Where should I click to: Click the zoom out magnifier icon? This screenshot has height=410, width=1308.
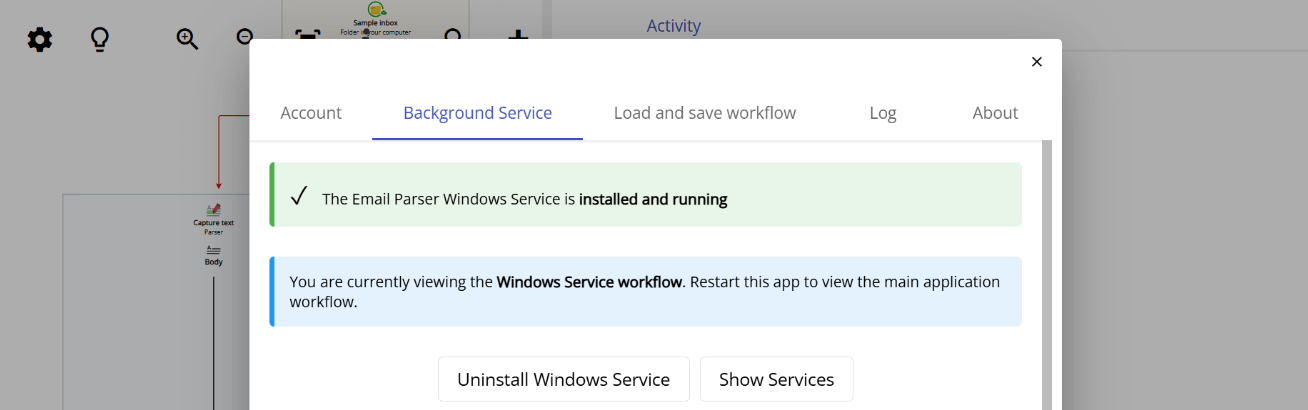[243, 38]
